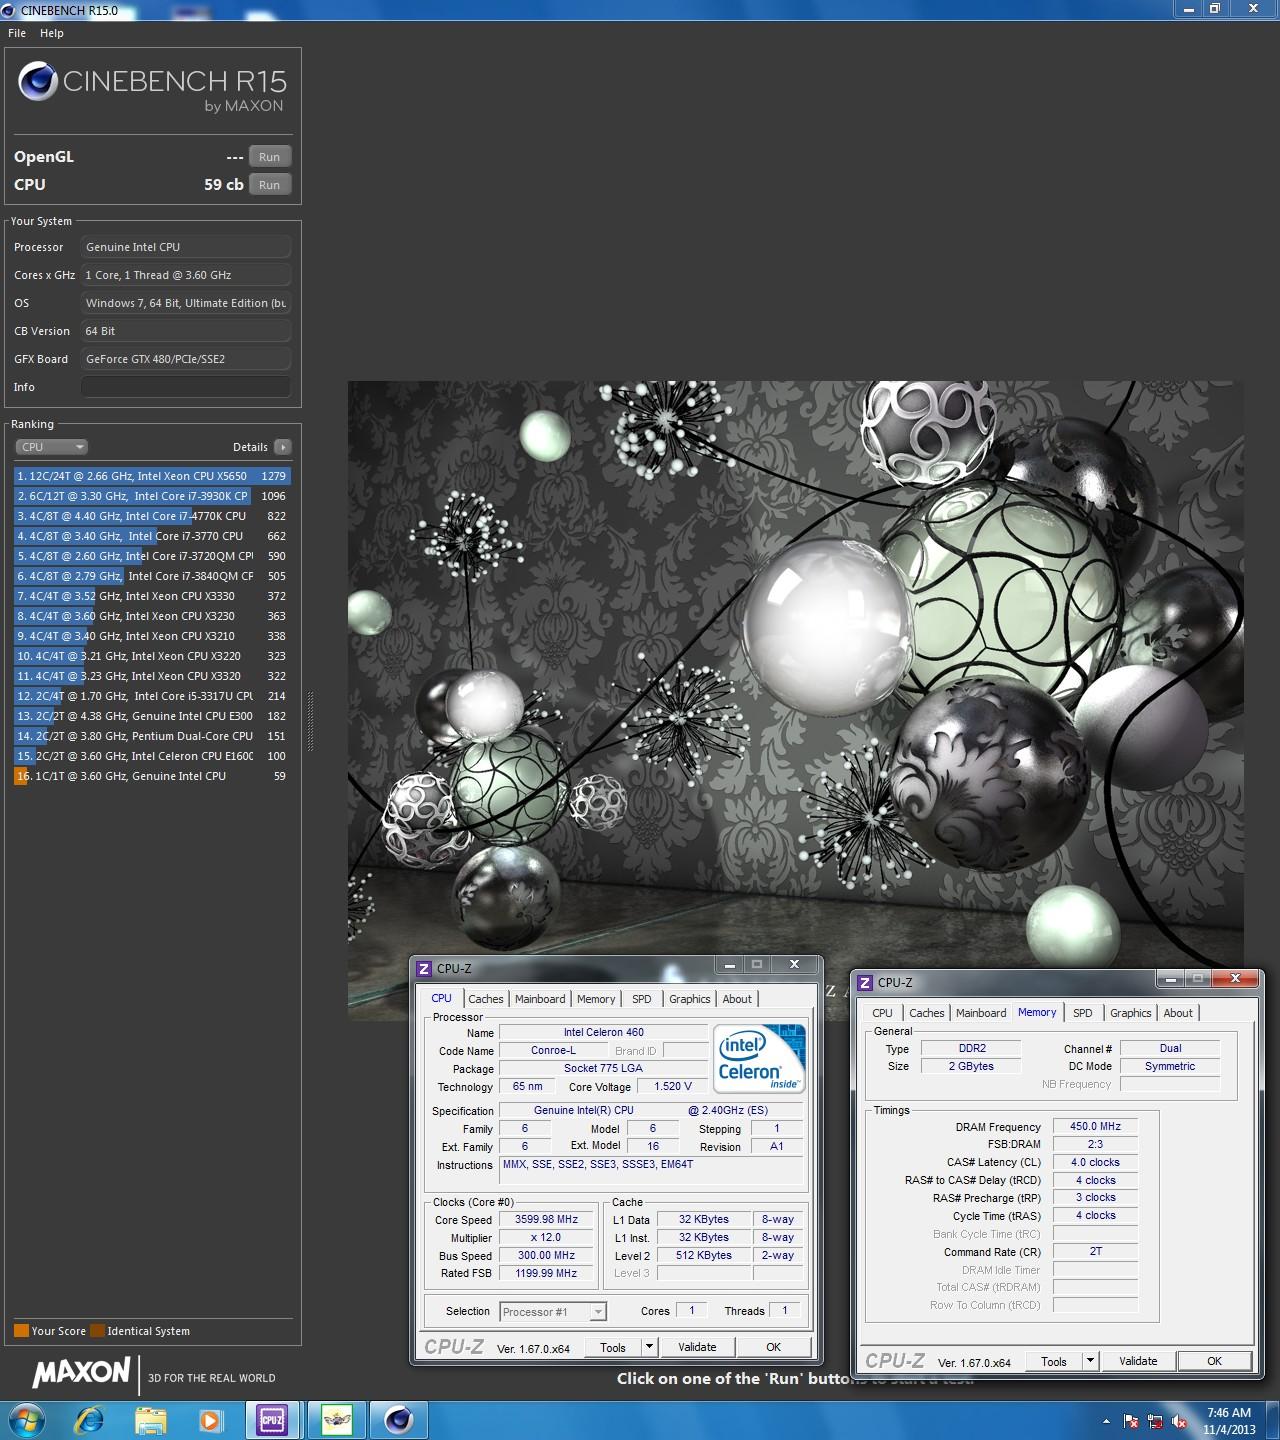Viewport: 1280px width, 1440px height.
Task: Click the CPU-Z icon in left window title
Action: click(x=424, y=968)
